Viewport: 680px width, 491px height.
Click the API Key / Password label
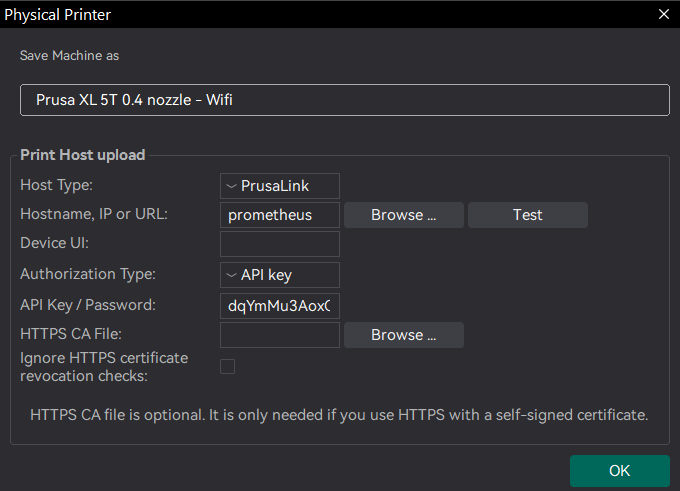coord(87,305)
